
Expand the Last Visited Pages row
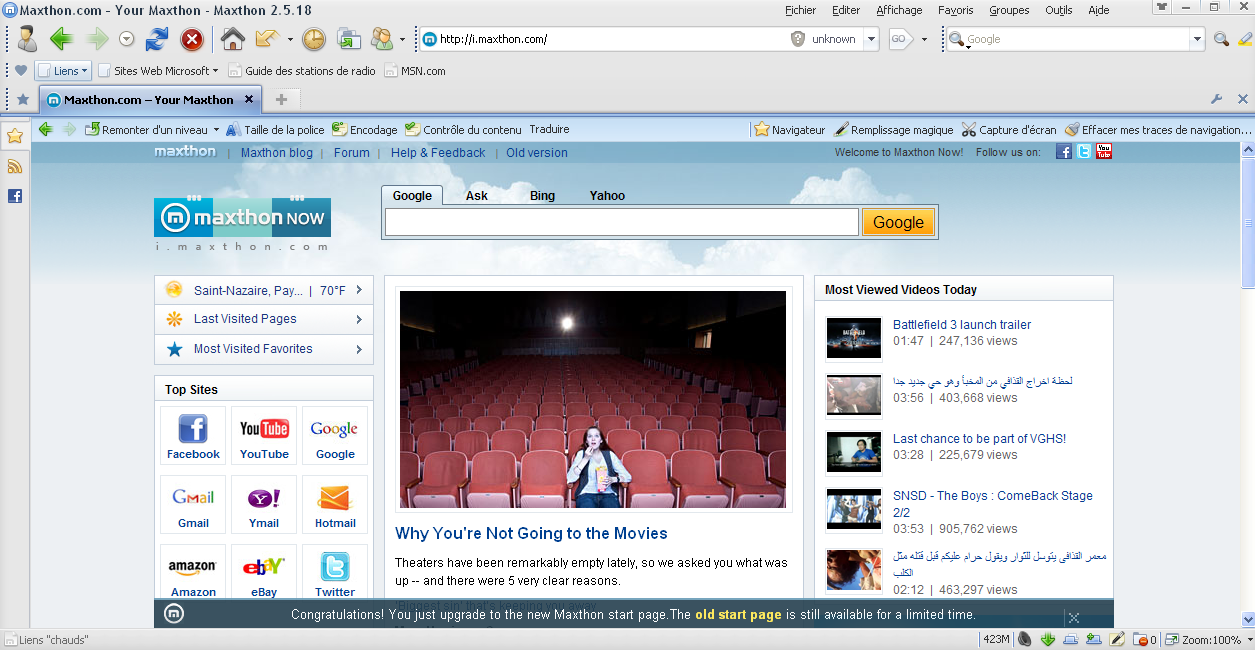(264, 319)
